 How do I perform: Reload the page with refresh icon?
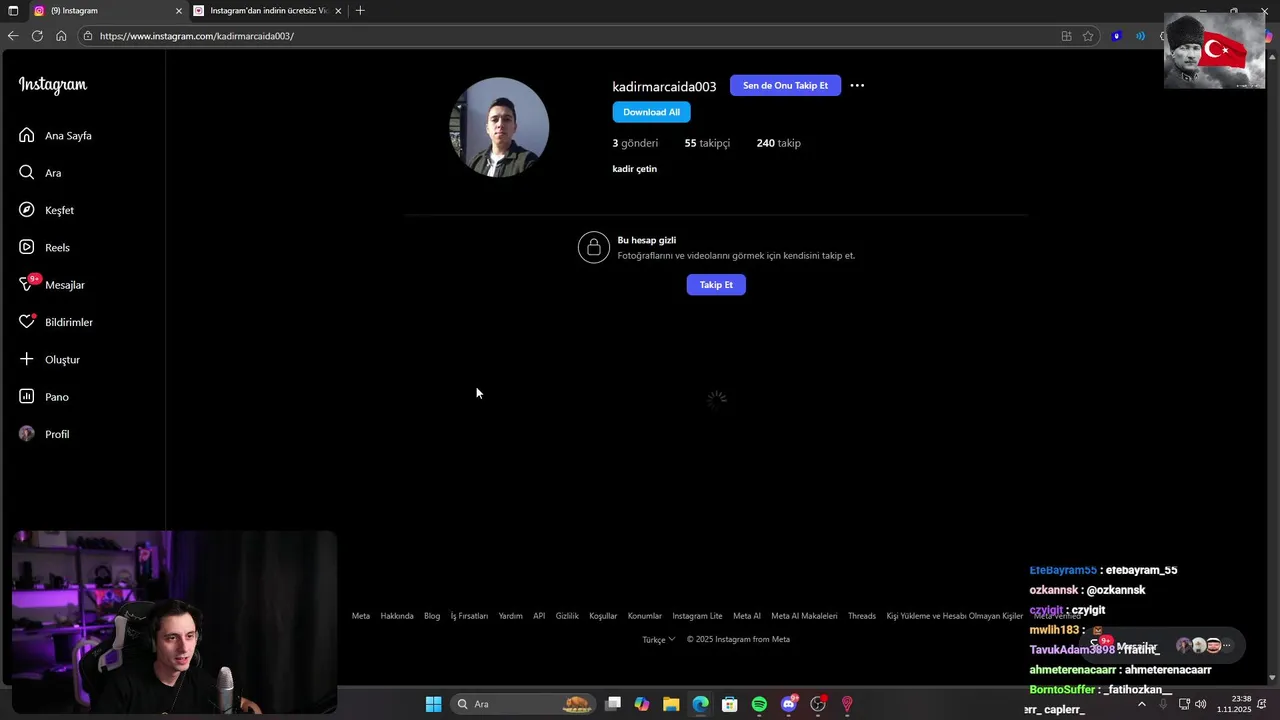point(37,36)
